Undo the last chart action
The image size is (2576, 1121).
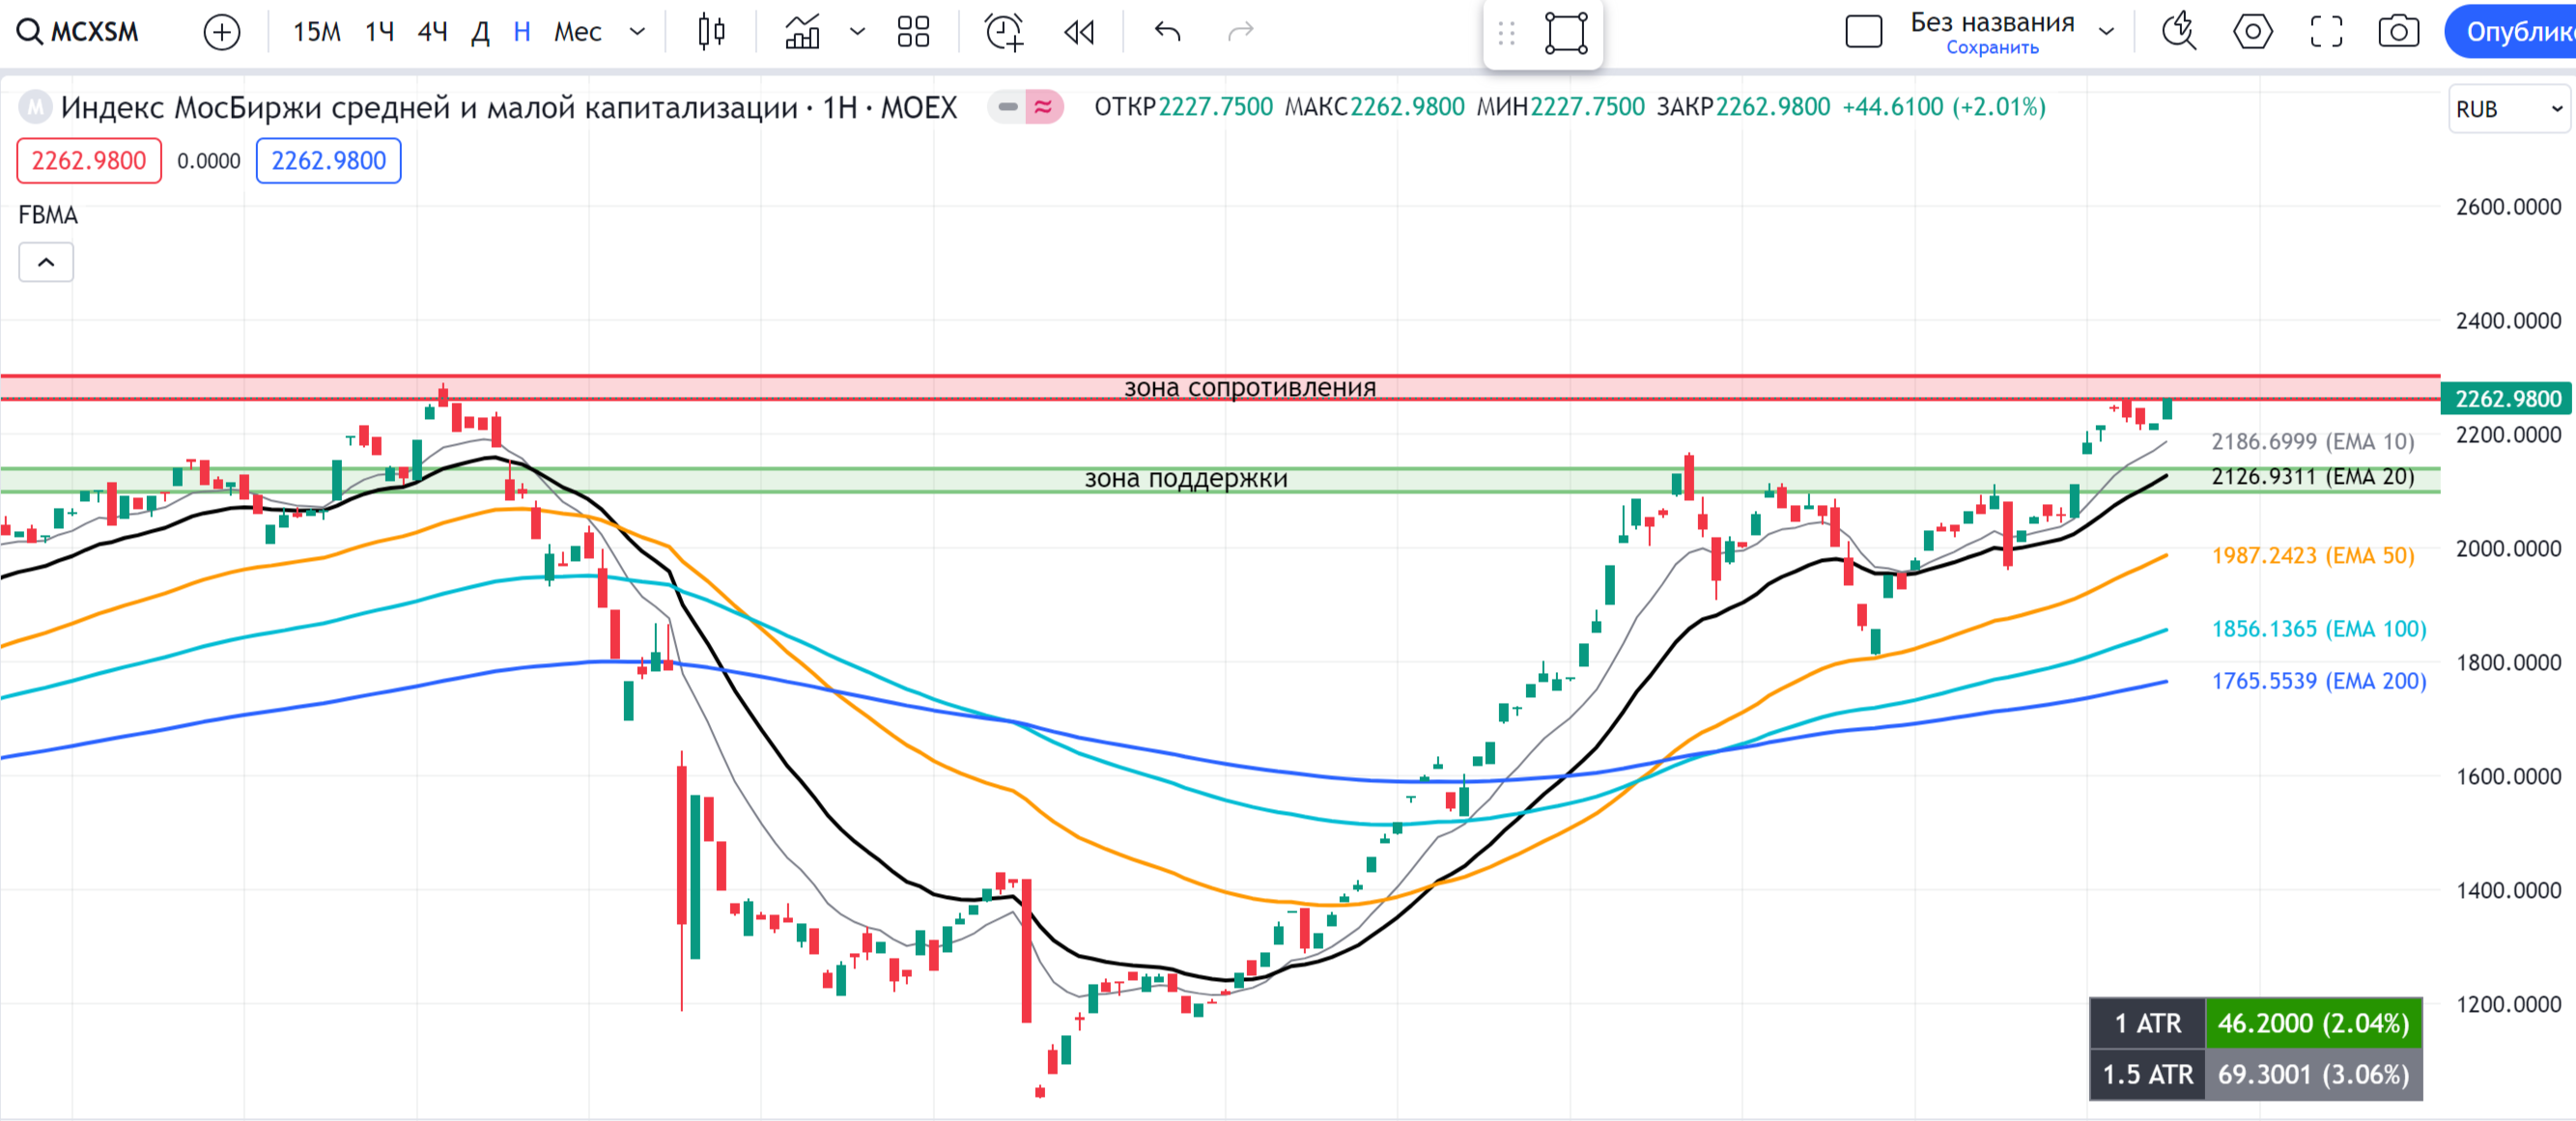click(x=1167, y=32)
